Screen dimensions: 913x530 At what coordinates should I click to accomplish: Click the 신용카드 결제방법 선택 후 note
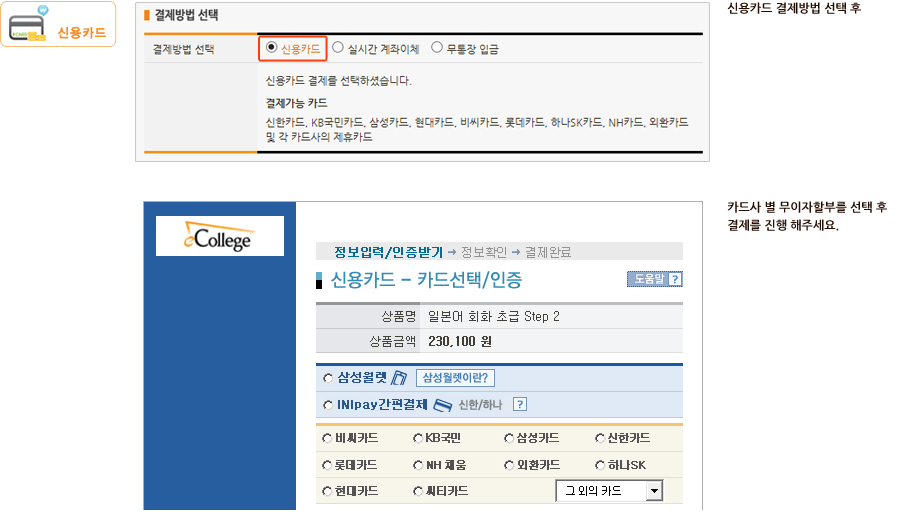[794, 8]
